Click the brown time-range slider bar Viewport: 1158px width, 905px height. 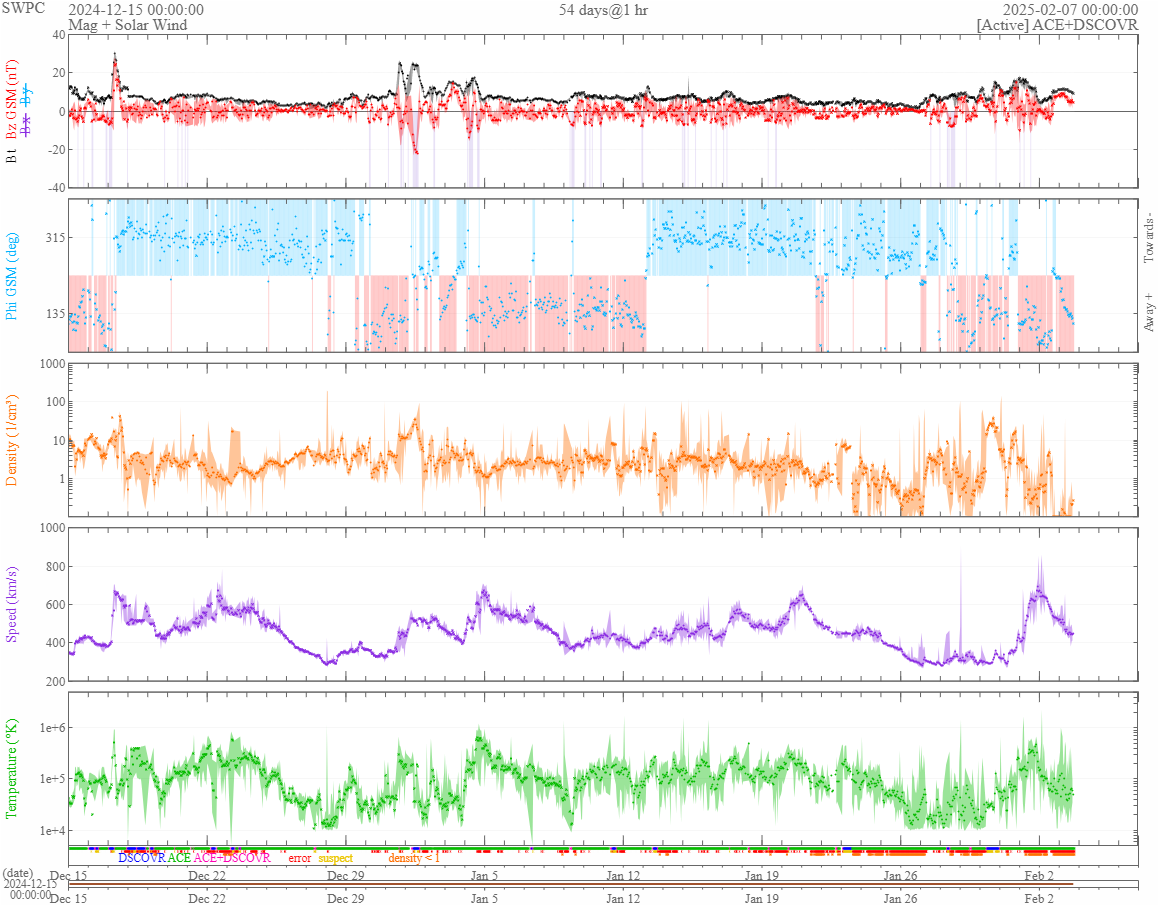click(x=571, y=884)
